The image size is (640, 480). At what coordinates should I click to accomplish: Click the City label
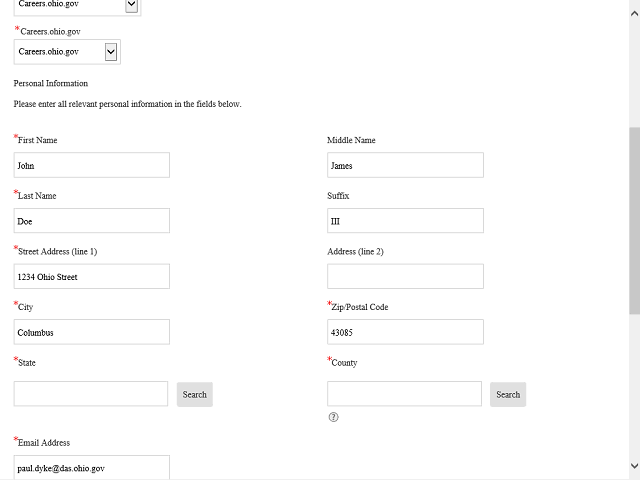(25, 307)
